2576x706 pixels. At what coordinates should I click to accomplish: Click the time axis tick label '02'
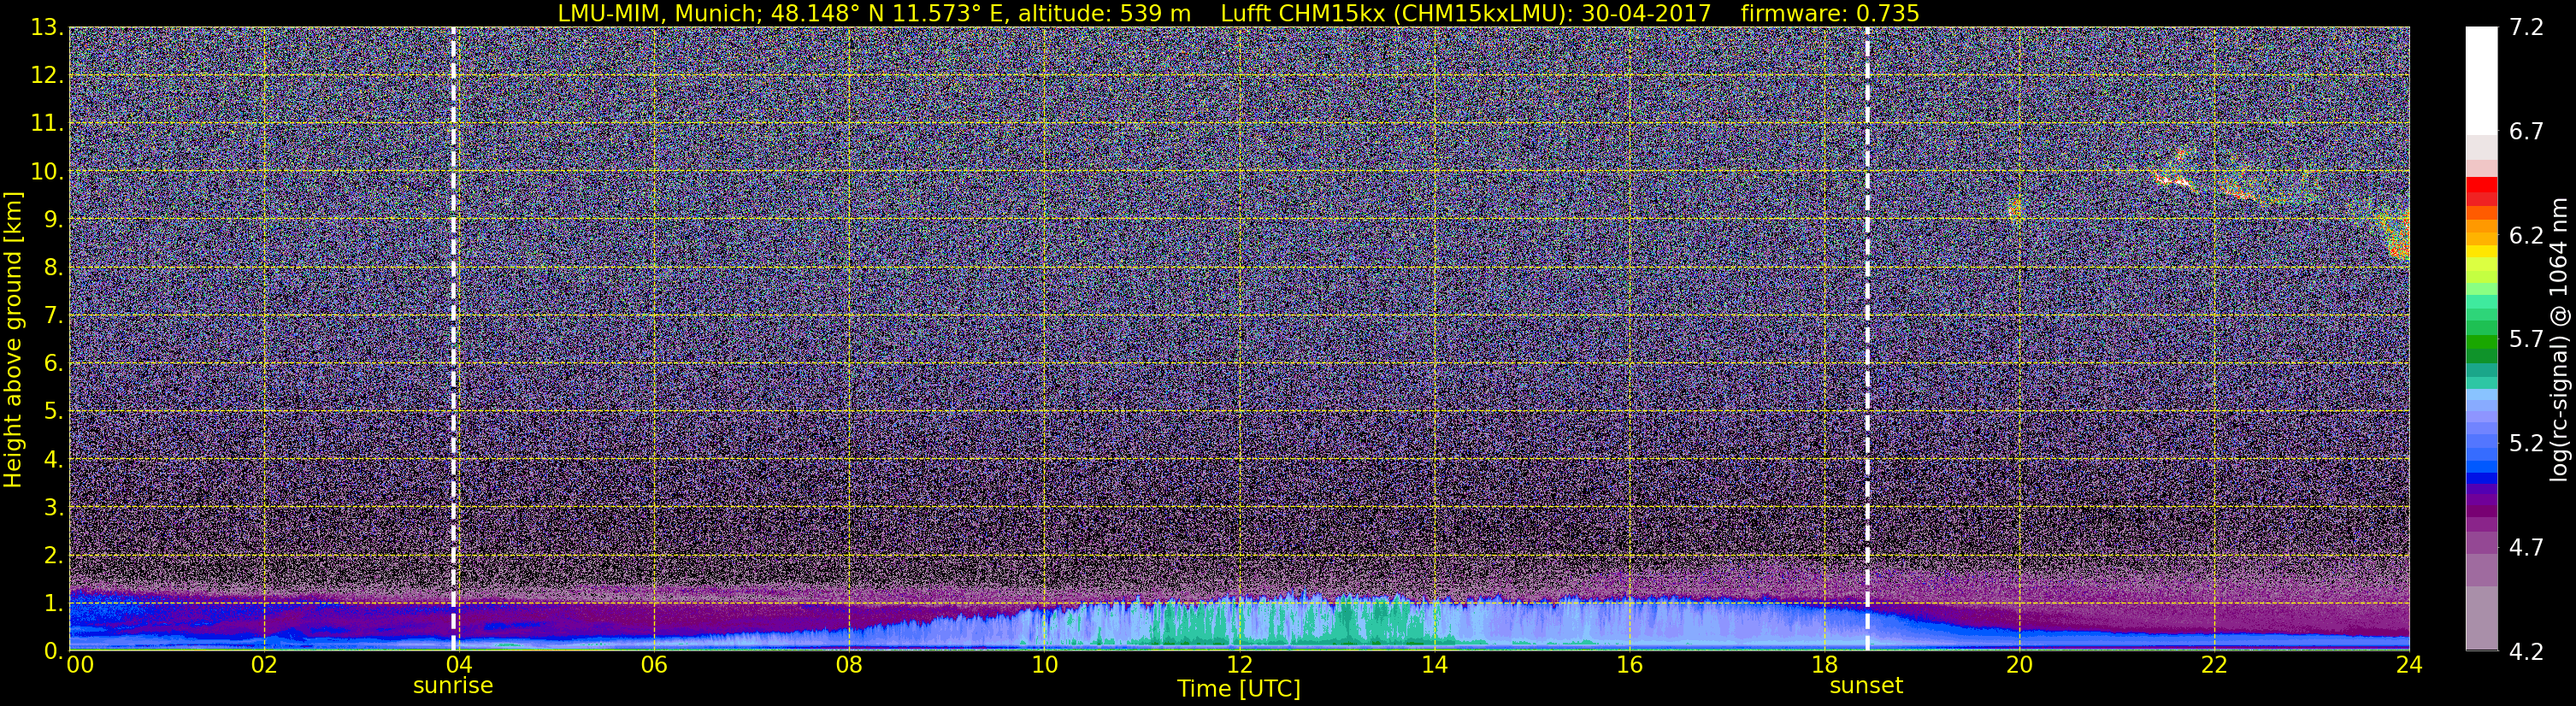(263, 665)
